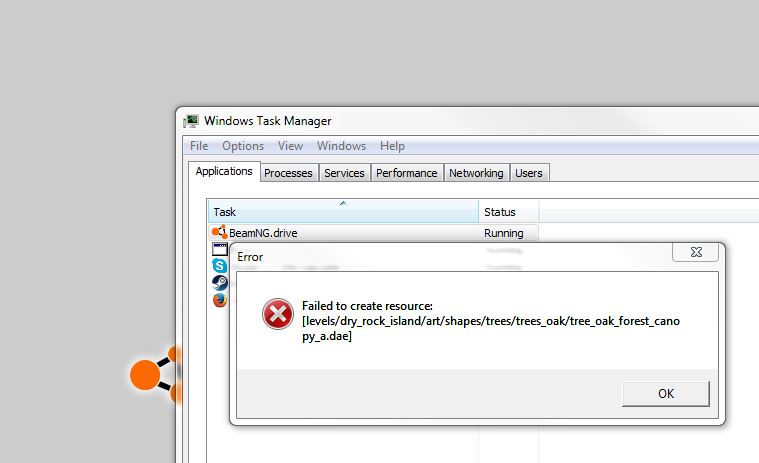Sort by the Task column header
The width and height of the screenshot is (759, 463).
[x=343, y=212]
